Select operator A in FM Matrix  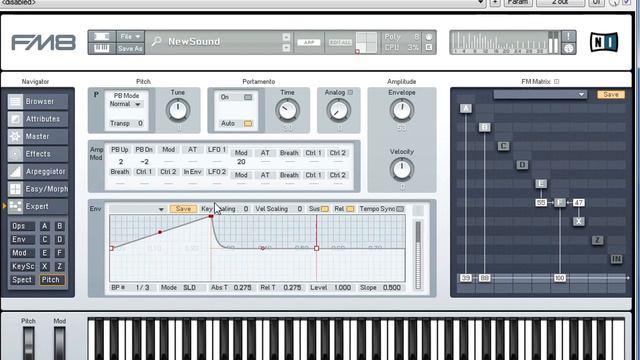[x=466, y=108]
